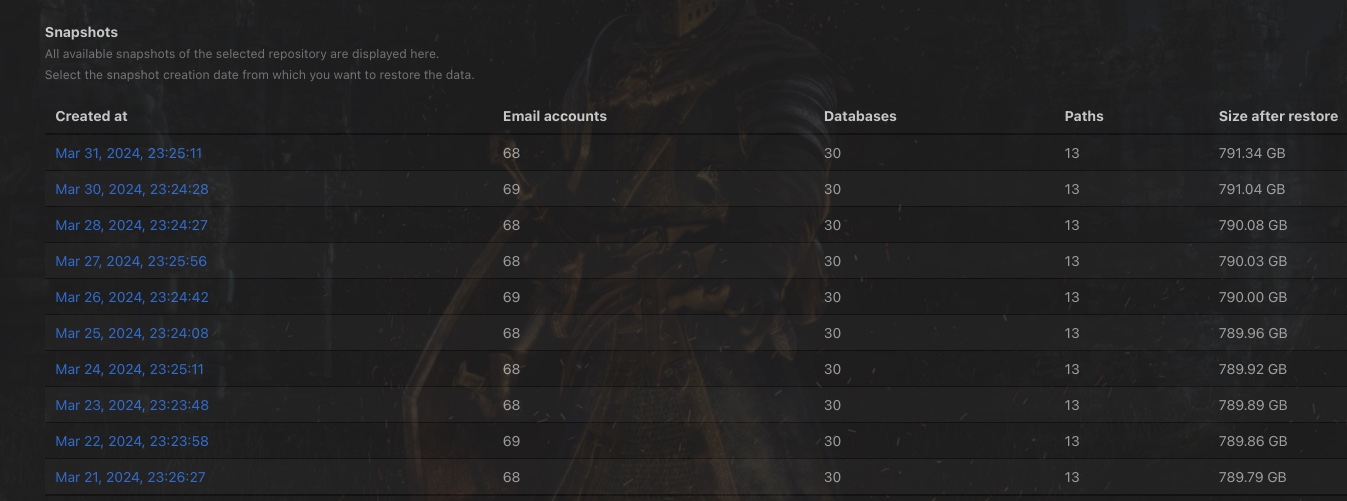Click the 790.00 GB size value
The image size is (1347, 501).
pos(1252,297)
